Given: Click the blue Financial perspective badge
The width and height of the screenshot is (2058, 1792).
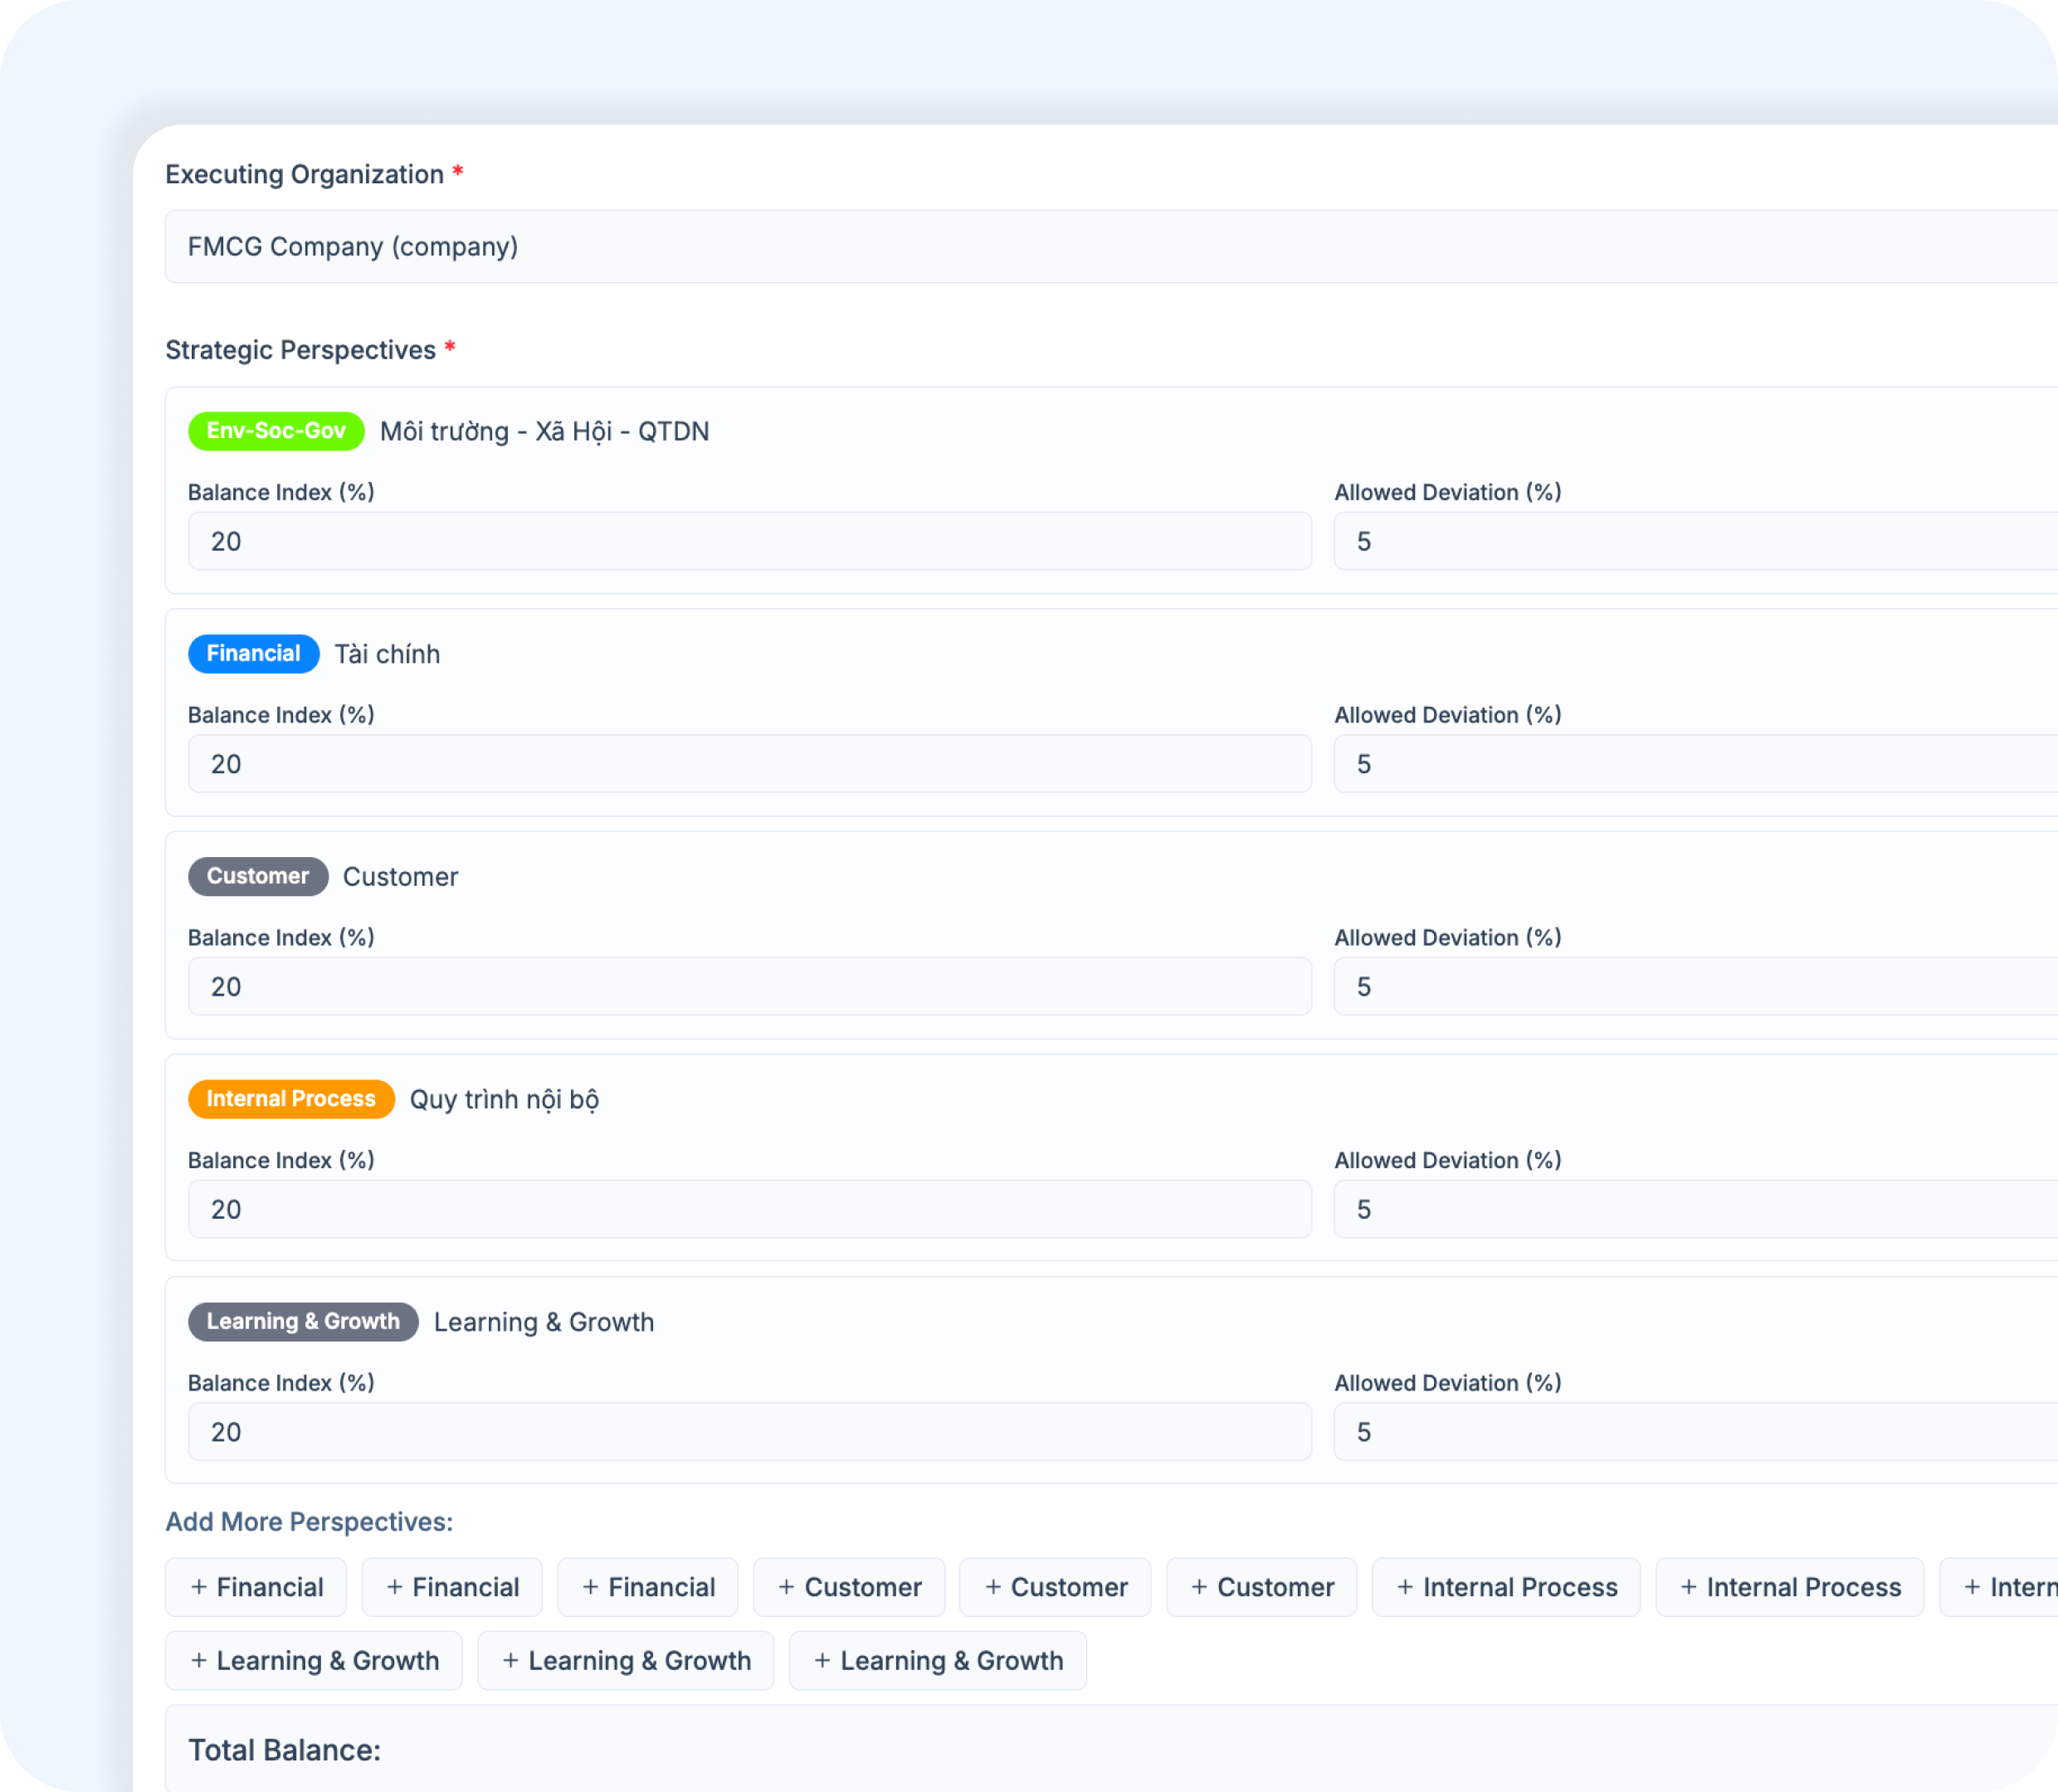Looking at the screenshot, I should (x=253, y=654).
